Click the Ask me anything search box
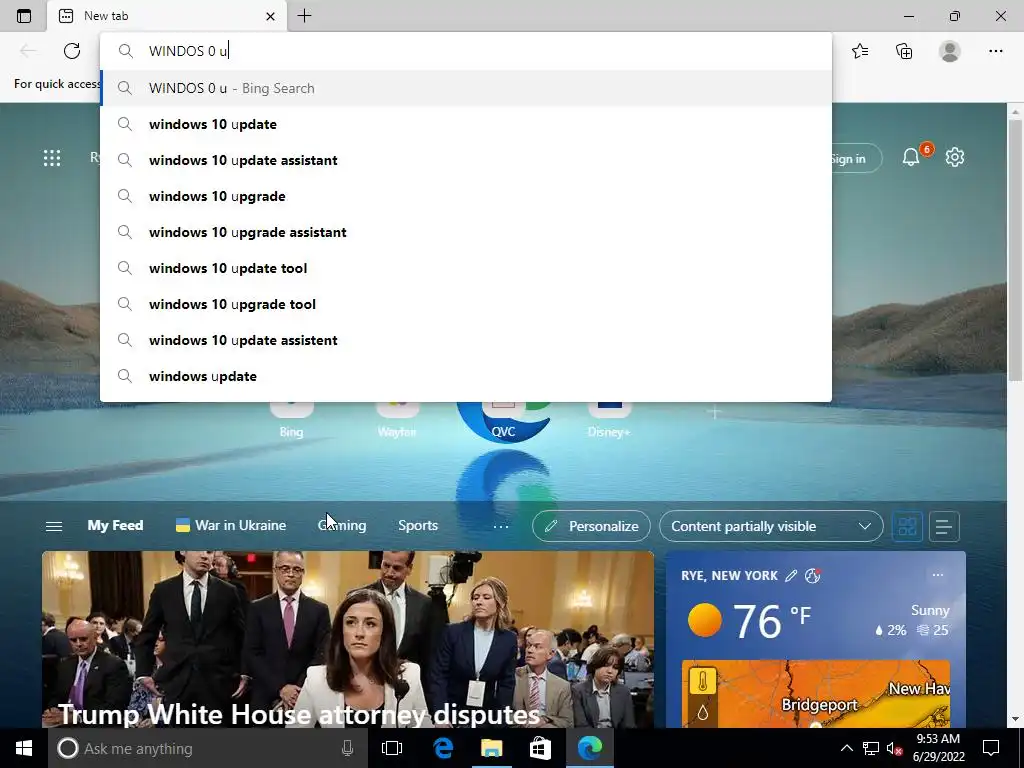Viewport: 1024px width, 768px height. point(207,748)
